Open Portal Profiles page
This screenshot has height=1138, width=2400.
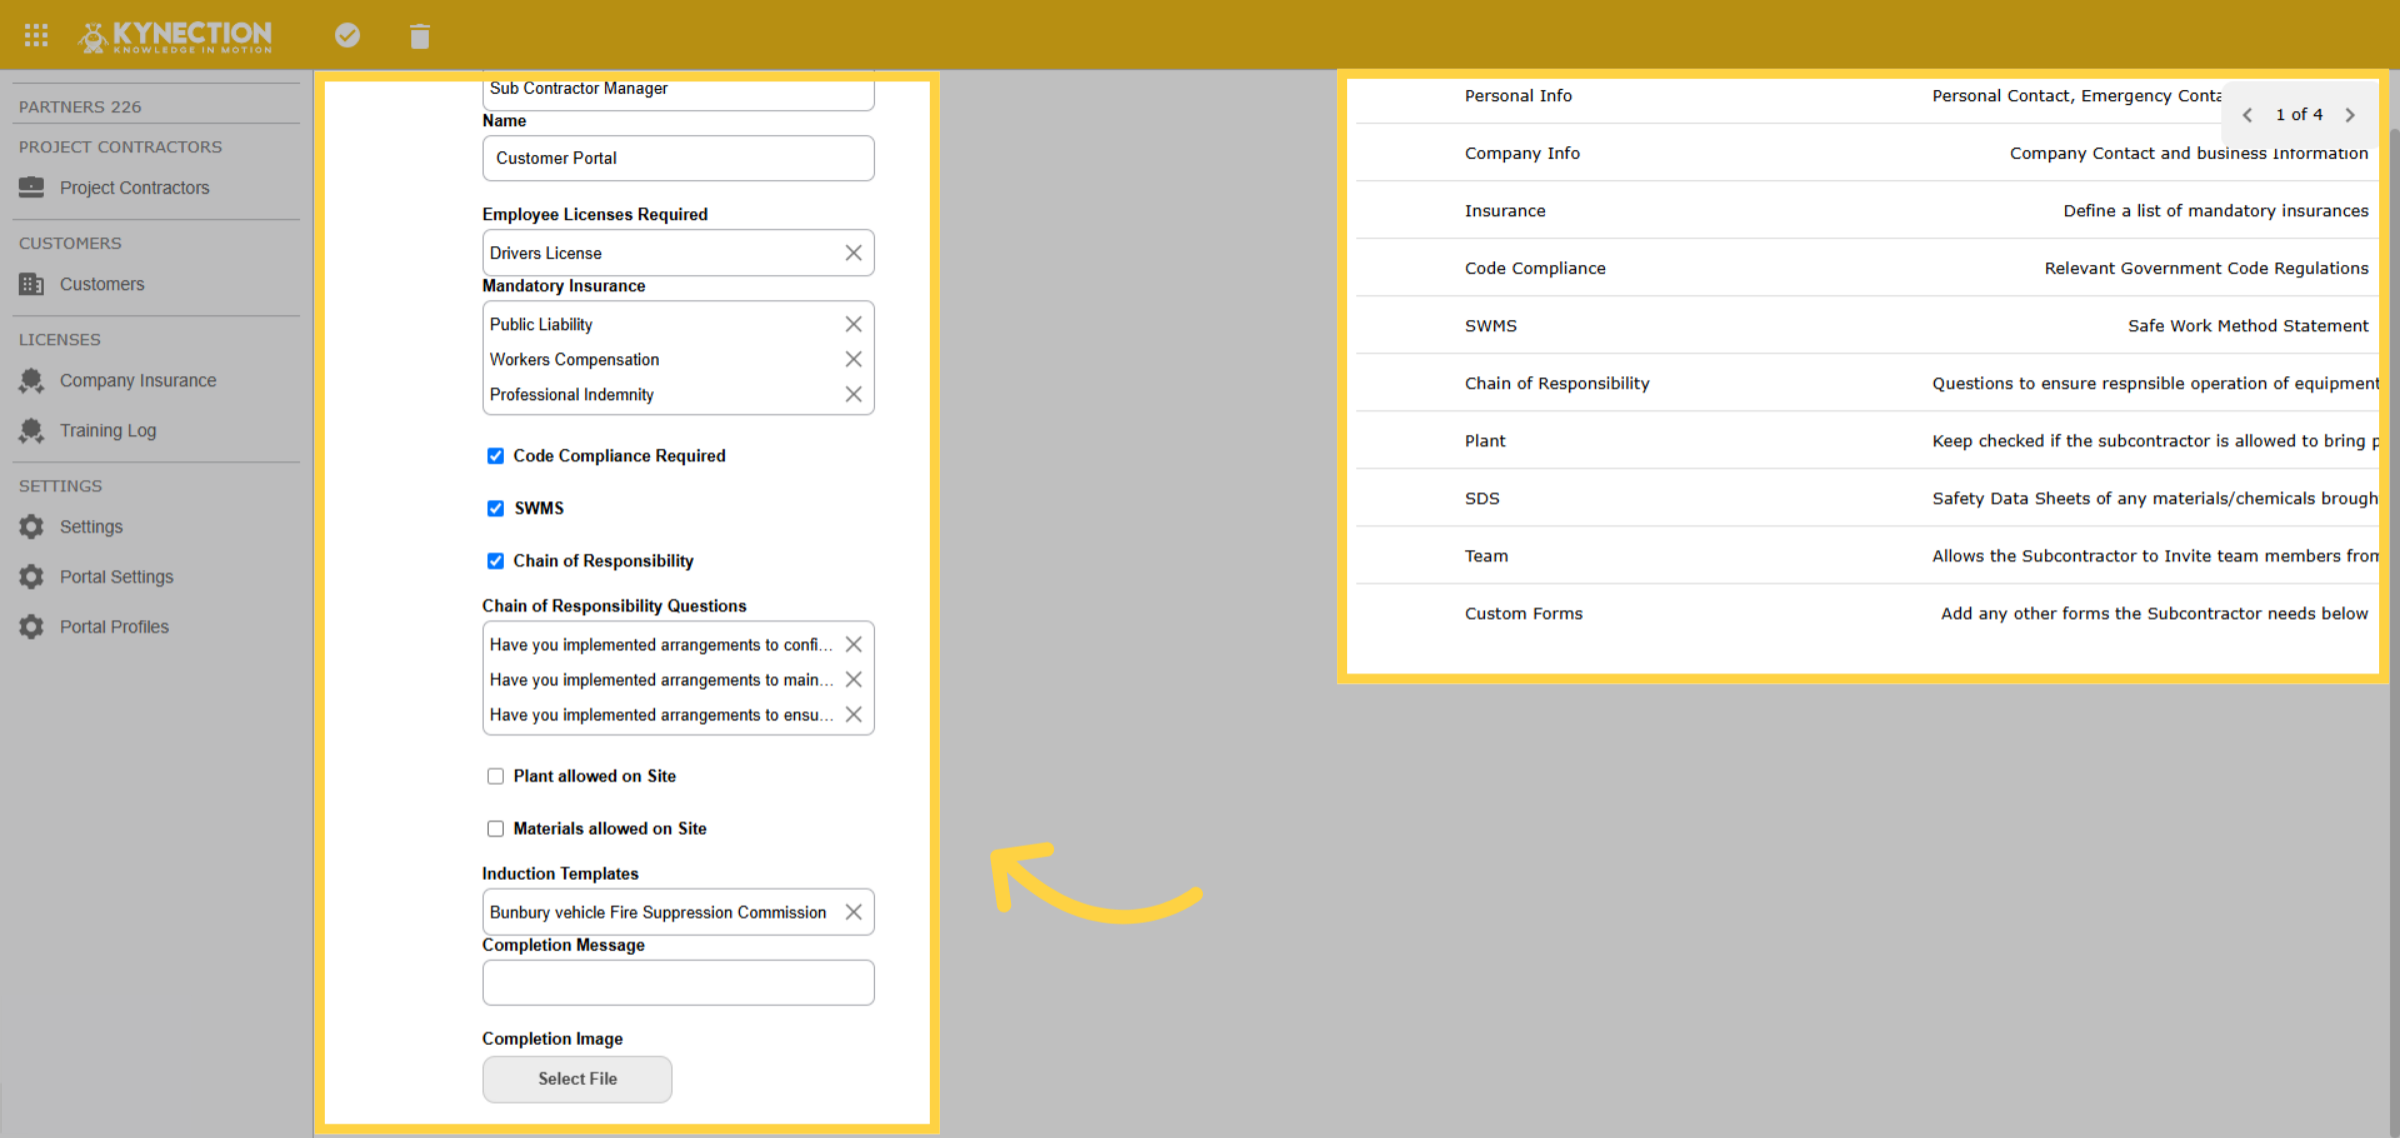tap(114, 626)
